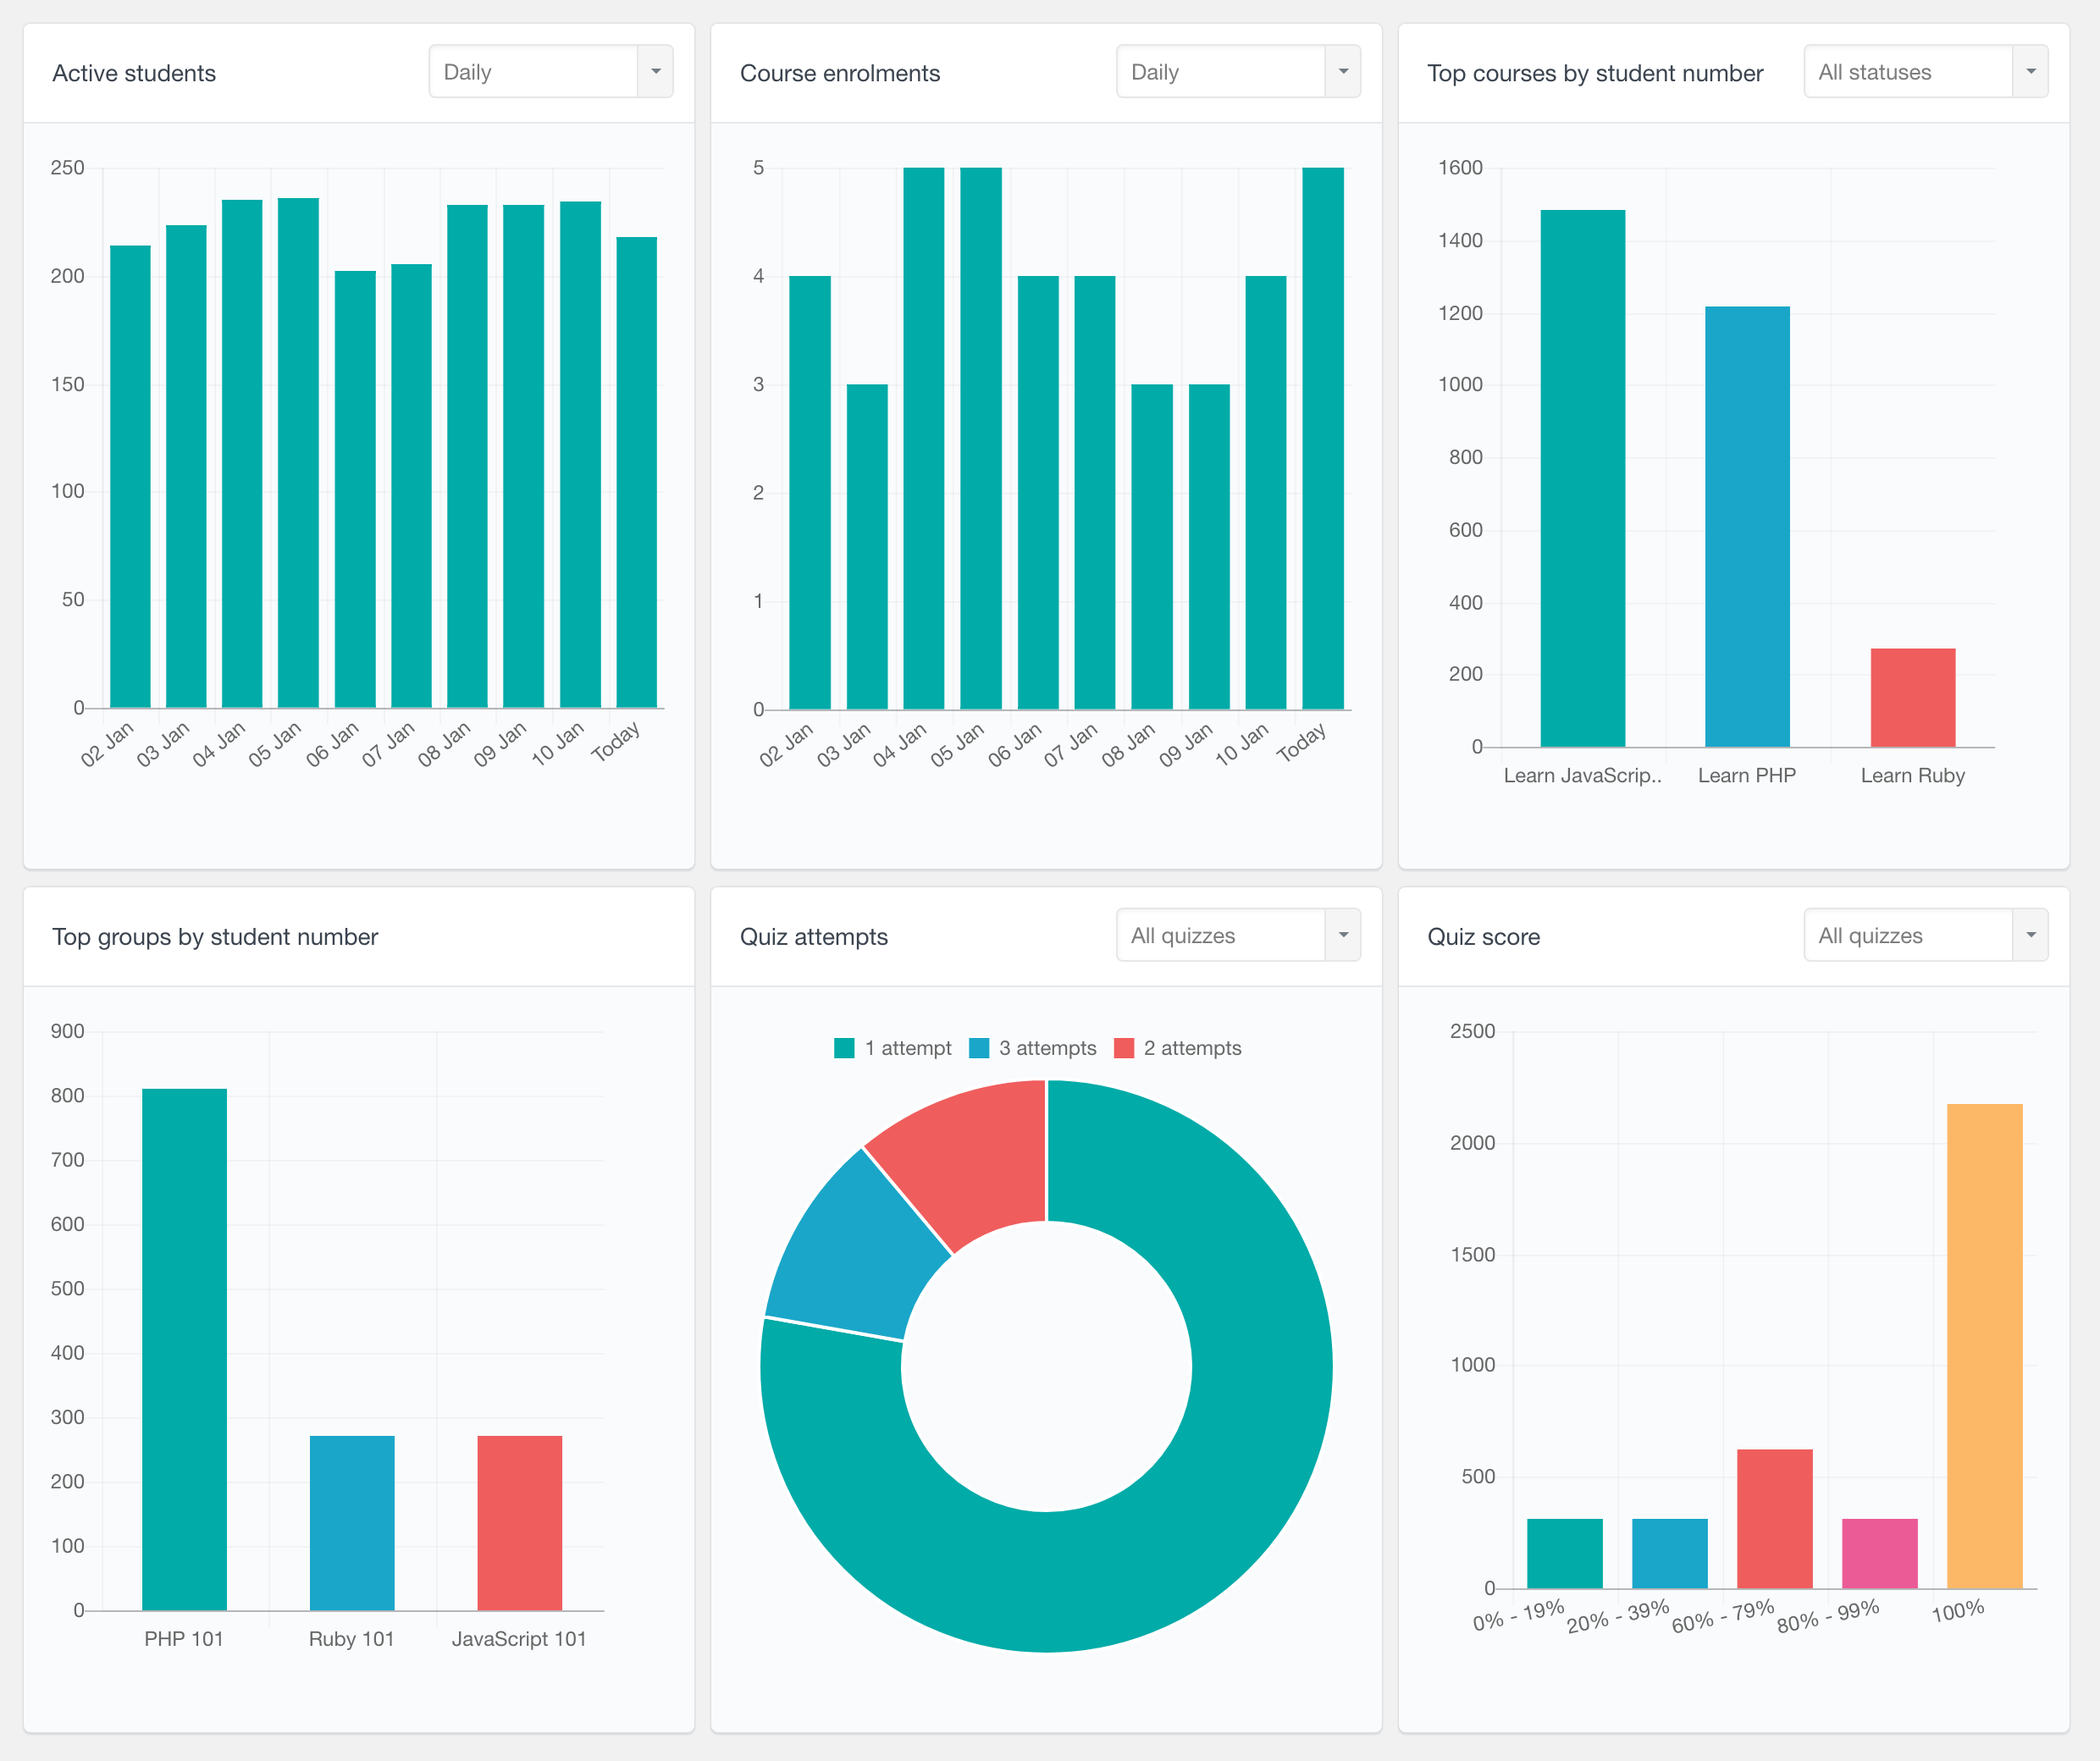
Task: Click the PHP 101 bar in Top groups
Action: point(185,1350)
